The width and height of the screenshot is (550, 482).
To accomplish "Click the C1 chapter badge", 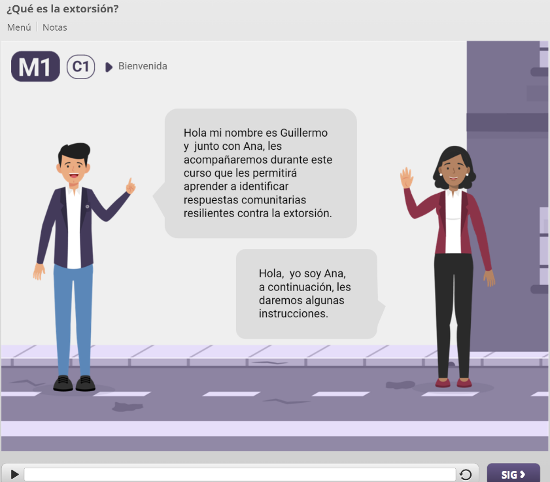I will point(81,66).
